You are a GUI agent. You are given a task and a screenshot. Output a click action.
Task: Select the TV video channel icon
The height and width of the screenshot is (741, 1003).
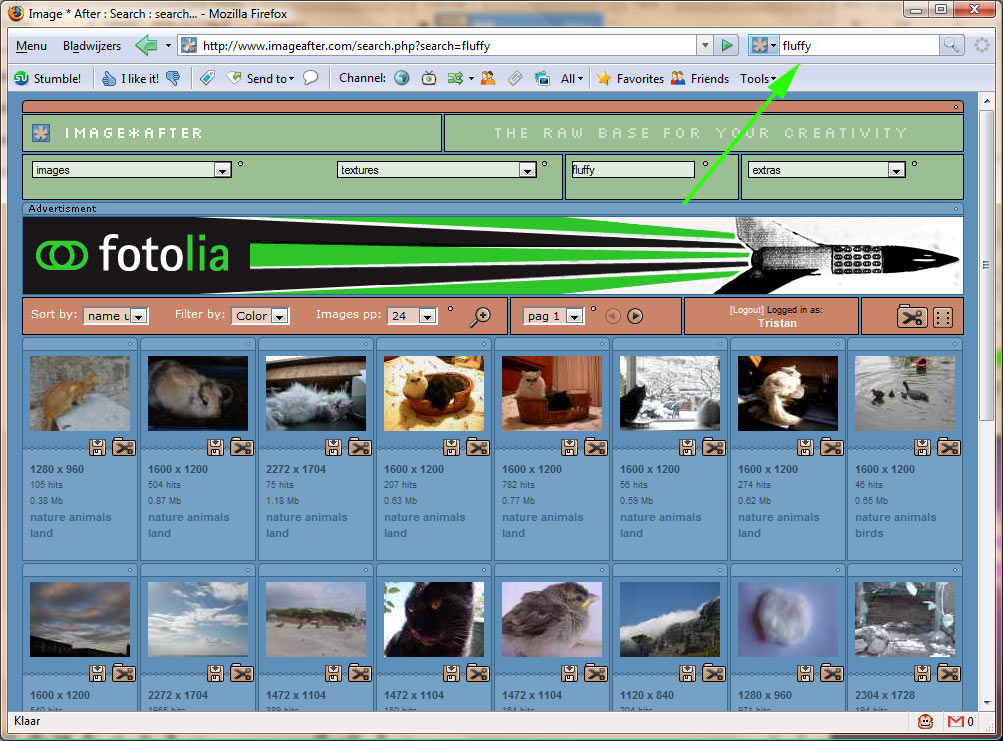coord(429,78)
